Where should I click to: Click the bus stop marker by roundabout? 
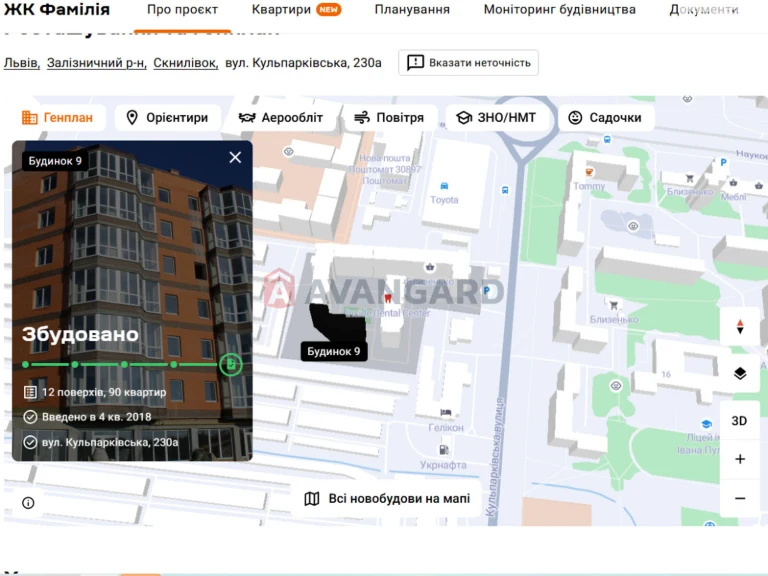pos(607,139)
